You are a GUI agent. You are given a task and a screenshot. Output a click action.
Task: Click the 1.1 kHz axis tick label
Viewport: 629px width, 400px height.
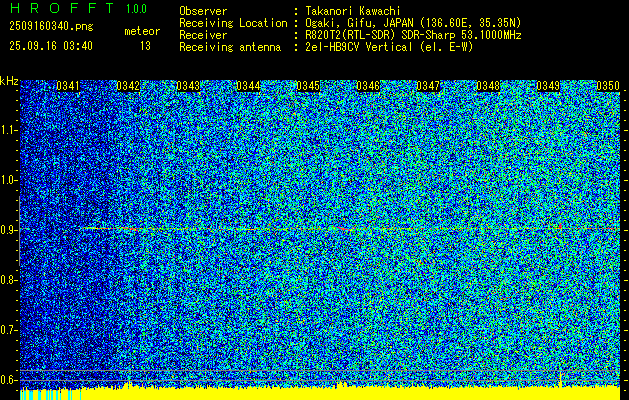pos(7,130)
